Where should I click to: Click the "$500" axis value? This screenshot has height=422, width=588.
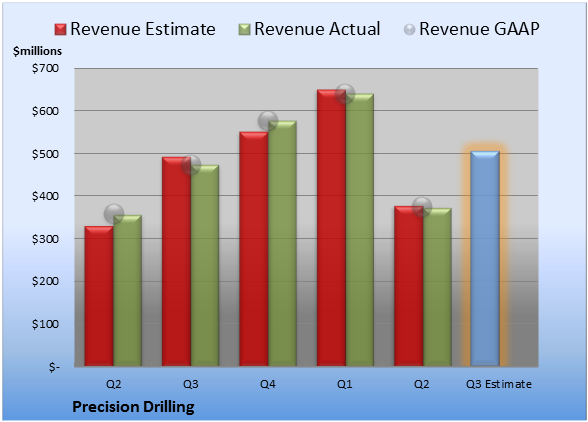[x=45, y=154]
